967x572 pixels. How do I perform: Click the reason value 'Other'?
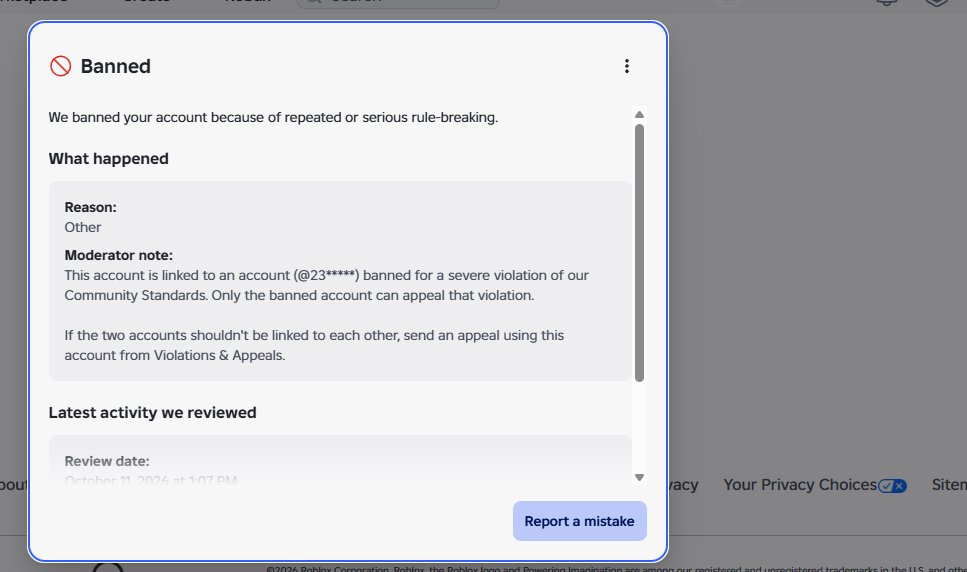click(x=83, y=227)
